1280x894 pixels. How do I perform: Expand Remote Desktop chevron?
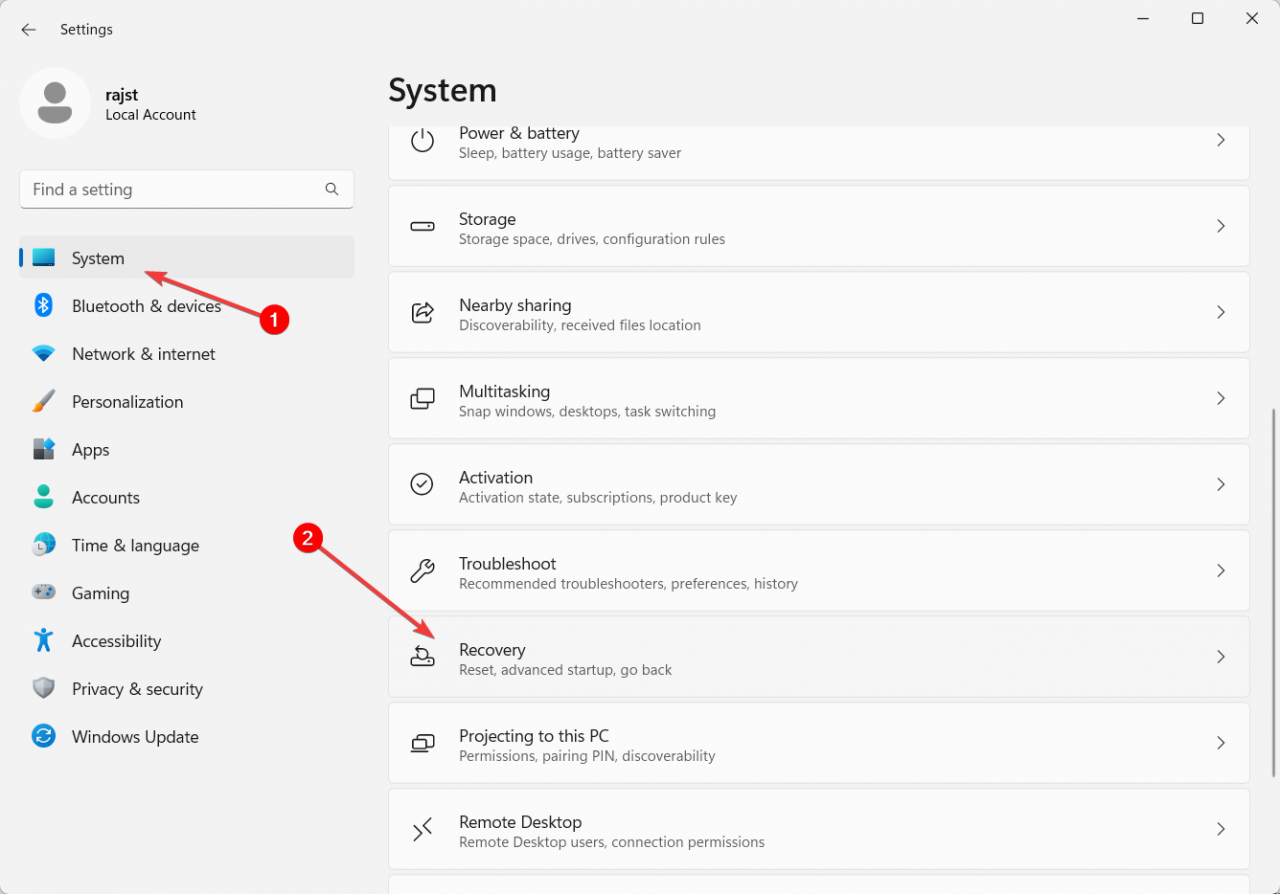click(x=1220, y=829)
